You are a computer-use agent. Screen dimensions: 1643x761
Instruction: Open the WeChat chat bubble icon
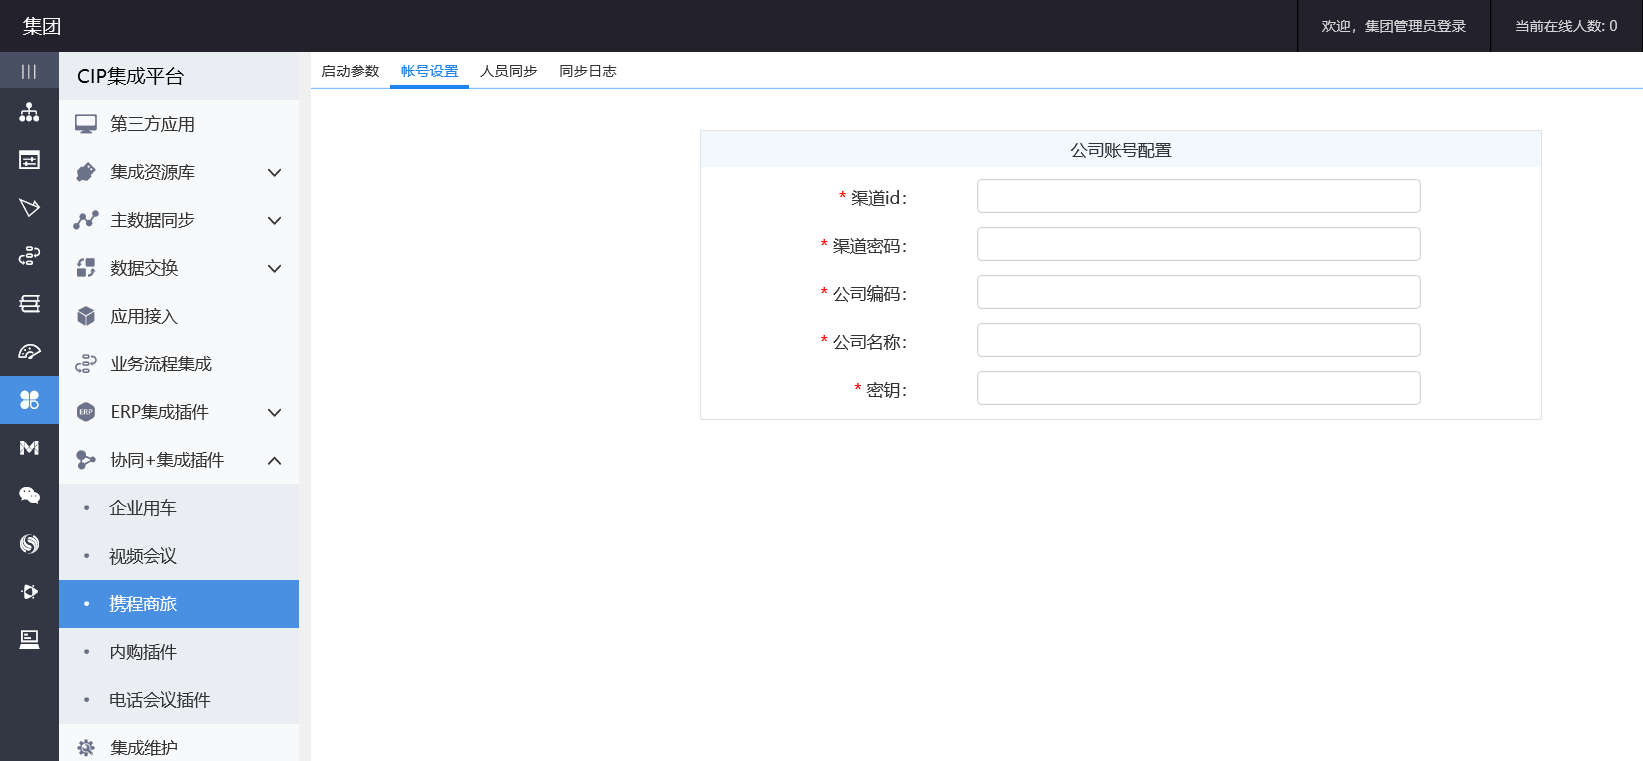[29, 495]
